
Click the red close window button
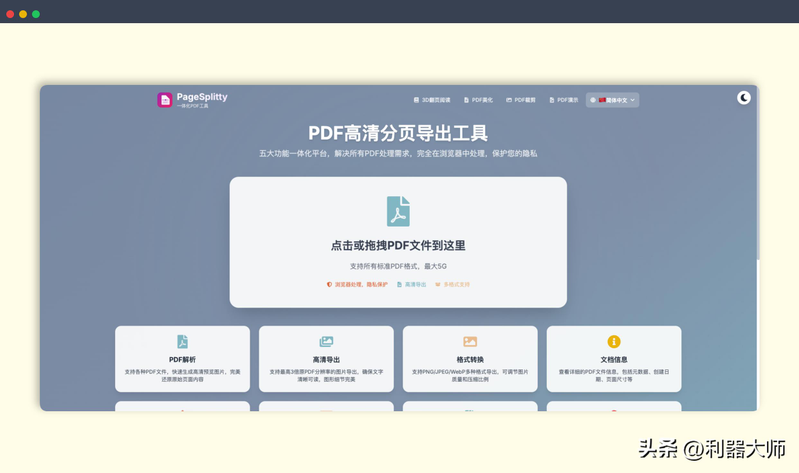10,14
